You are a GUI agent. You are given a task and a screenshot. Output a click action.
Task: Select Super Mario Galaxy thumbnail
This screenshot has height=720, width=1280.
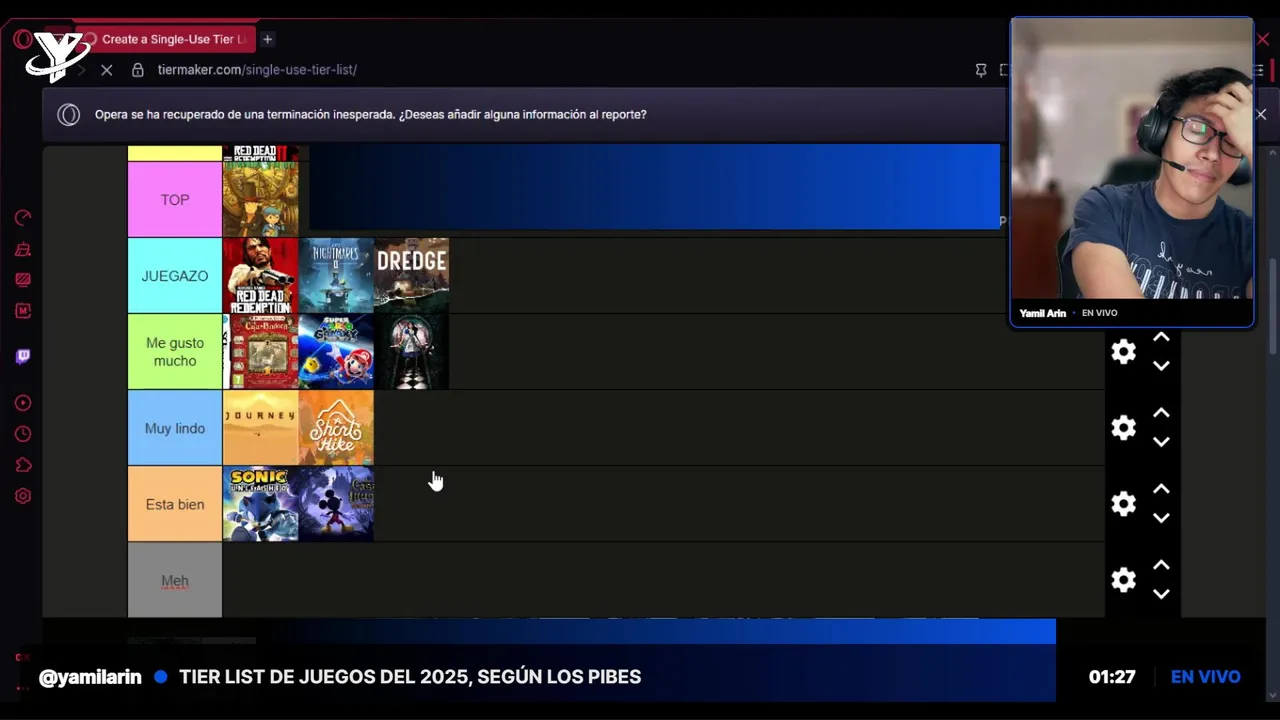click(x=336, y=352)
